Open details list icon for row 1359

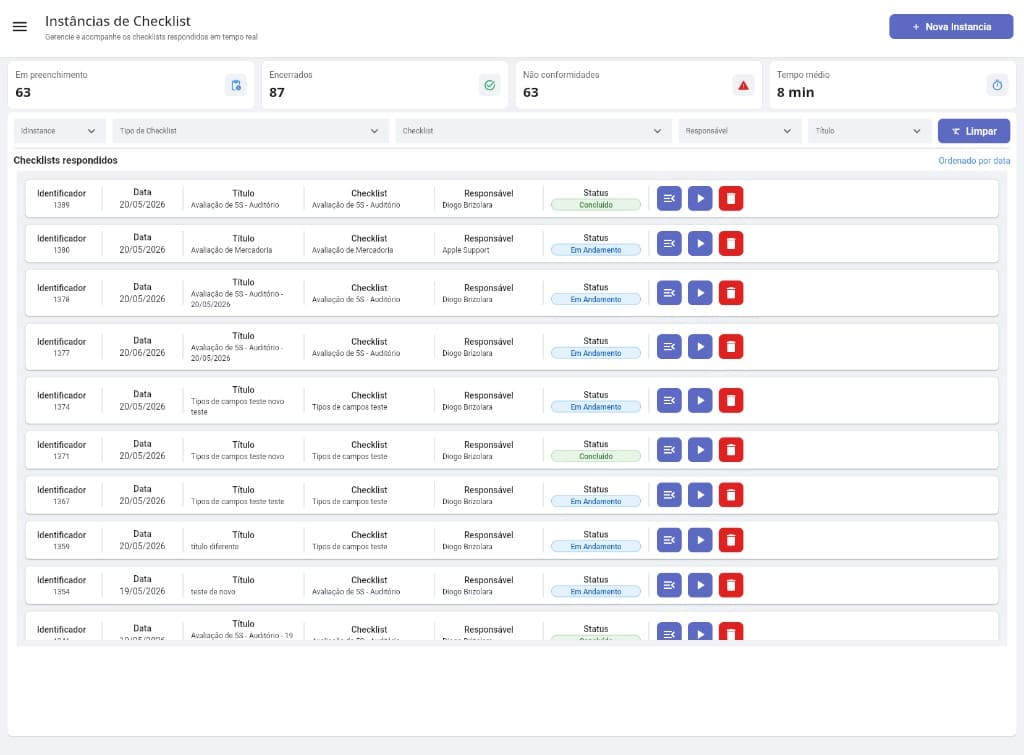click(669, 540)
